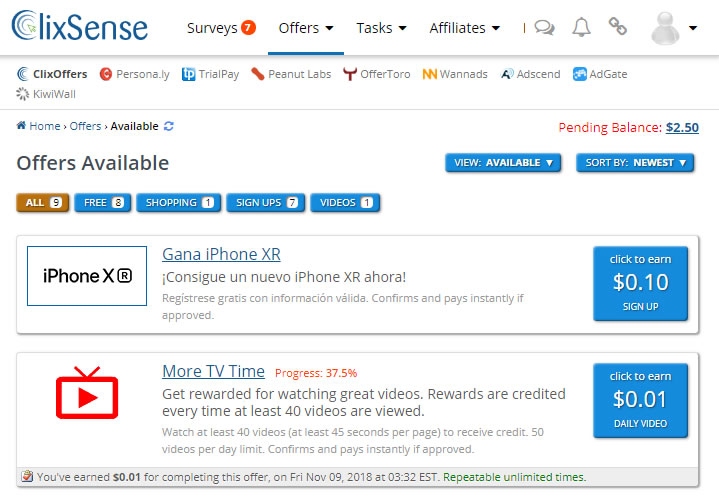Viewport: 719px width, 499px height.
Task: Expand the Offers dropdown menu
Action: click(306, 28)
